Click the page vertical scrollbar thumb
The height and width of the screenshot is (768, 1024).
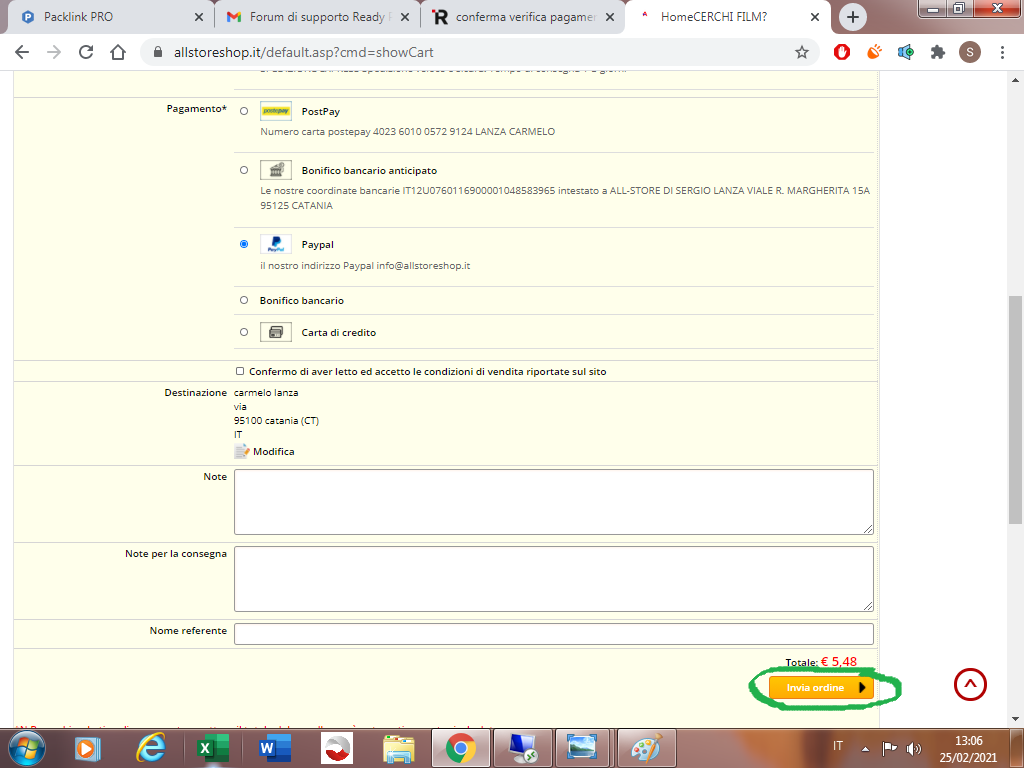coord(1015,409)
